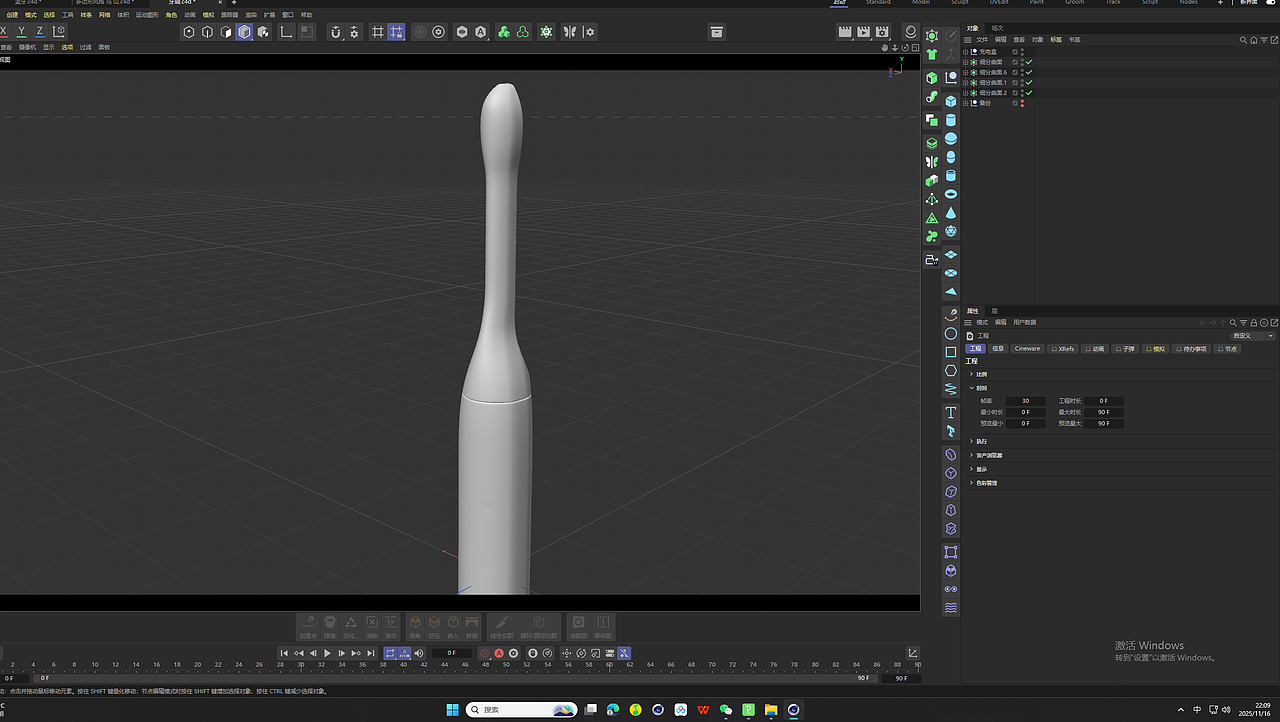Screen dimensions: 1280x722
Task: Add a Helix spline from the palette
Action: pos(951,389)
